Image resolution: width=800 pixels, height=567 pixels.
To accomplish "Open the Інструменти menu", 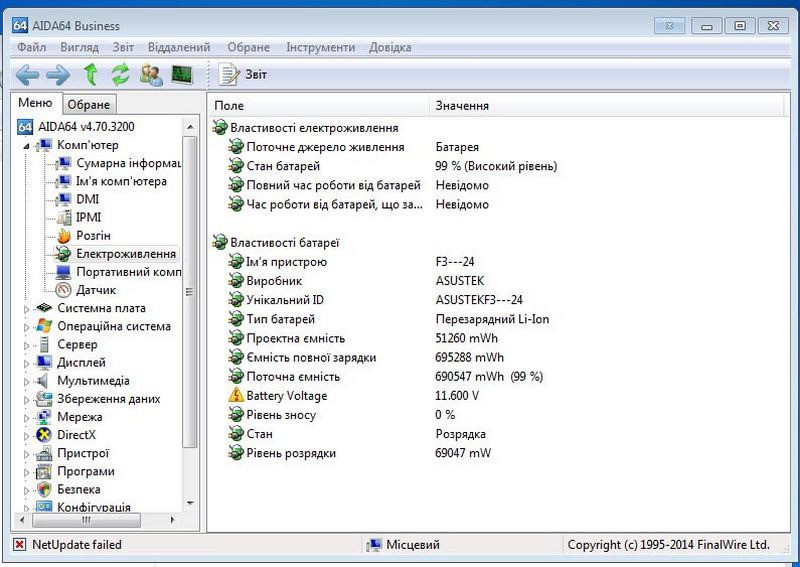I will click(x=320, y=47).
